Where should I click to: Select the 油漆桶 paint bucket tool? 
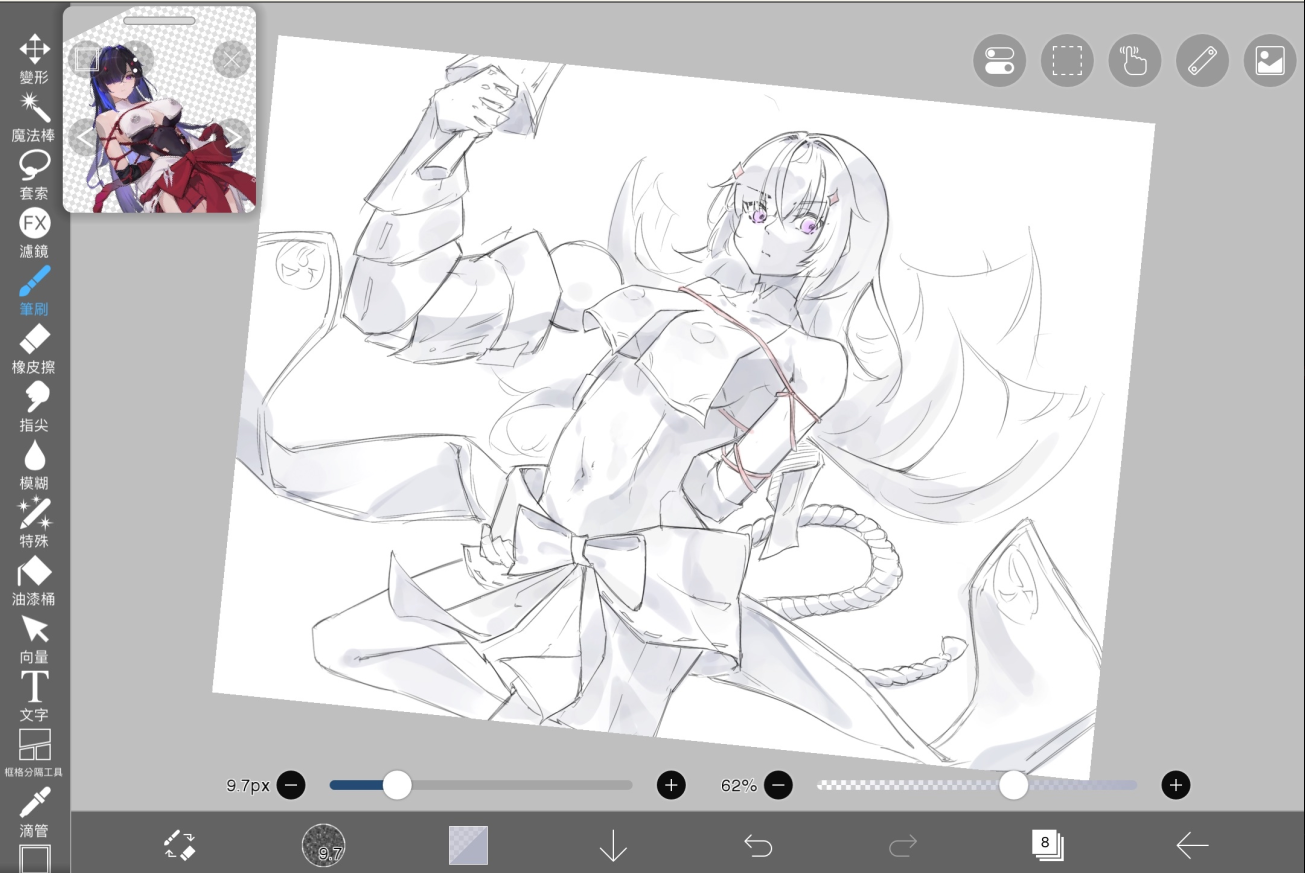click(x=34, y=581)
